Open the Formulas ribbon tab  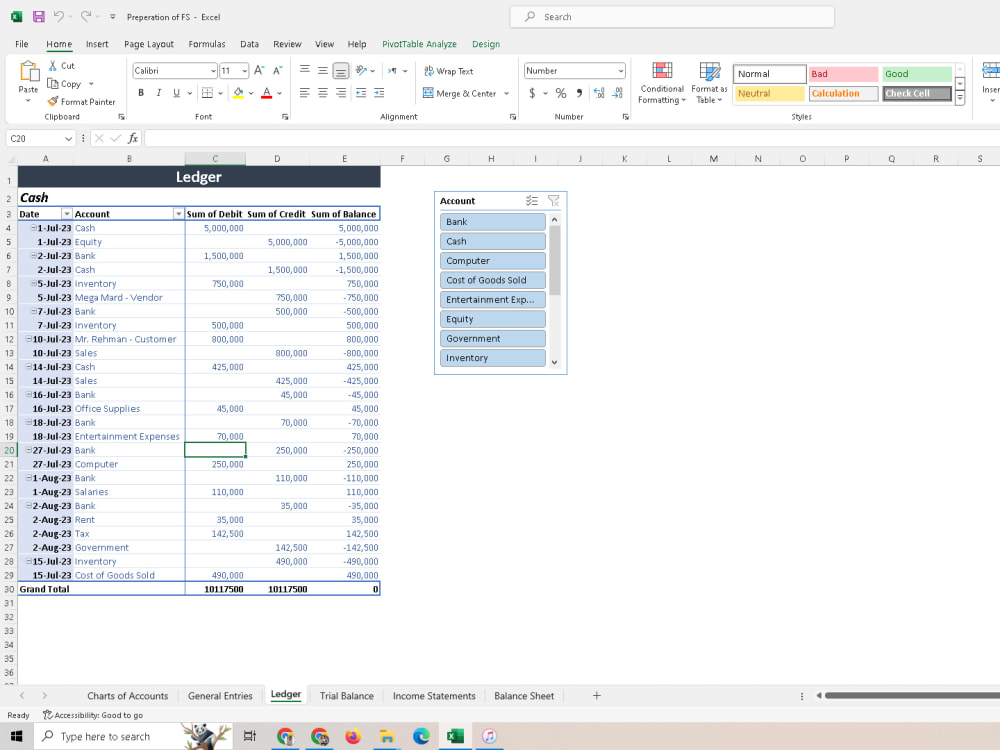click(207, 44)
